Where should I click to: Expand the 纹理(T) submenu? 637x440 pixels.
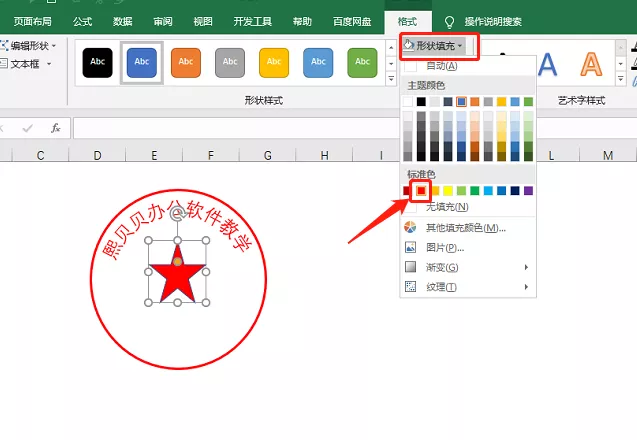[x=468, y=287]
